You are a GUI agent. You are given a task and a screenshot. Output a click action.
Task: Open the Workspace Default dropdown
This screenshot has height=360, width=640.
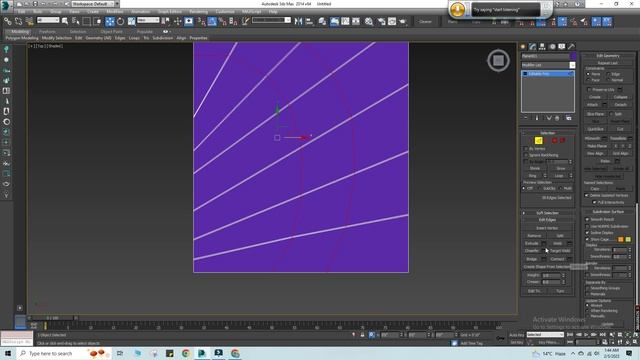[x=93, y=4]
